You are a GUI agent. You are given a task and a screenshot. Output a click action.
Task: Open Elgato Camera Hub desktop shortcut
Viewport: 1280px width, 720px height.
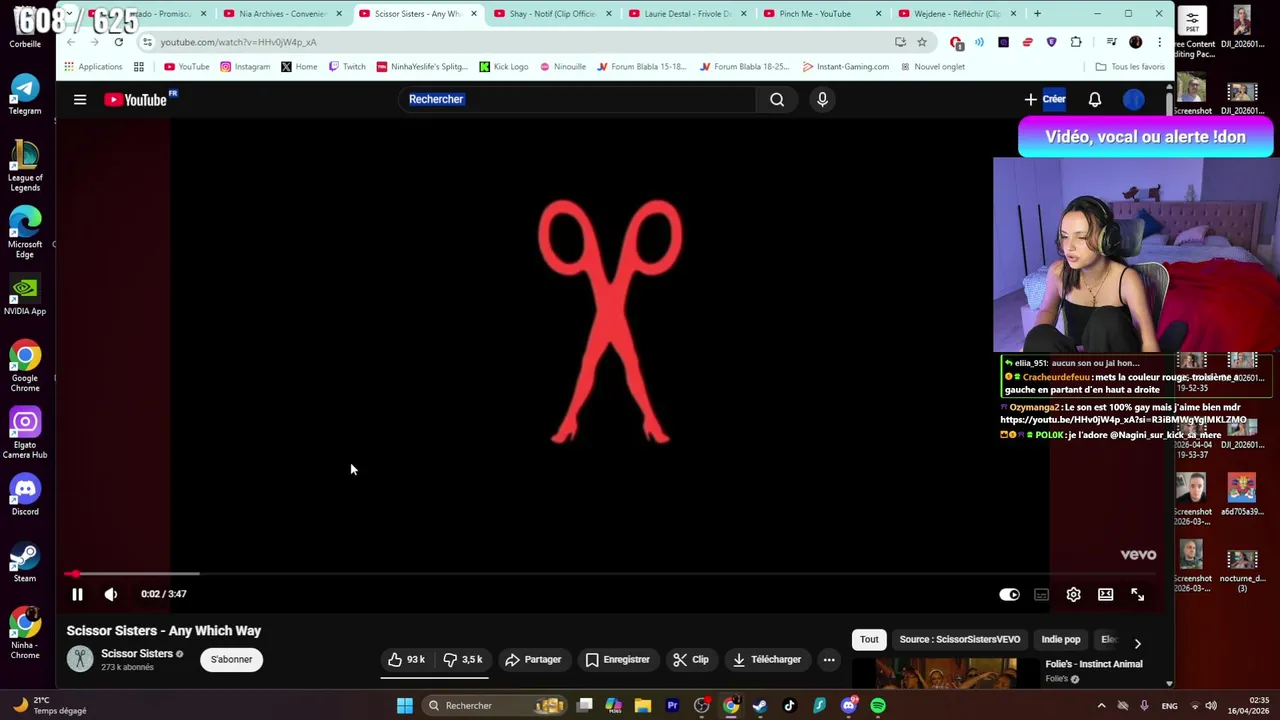(25, 433)
